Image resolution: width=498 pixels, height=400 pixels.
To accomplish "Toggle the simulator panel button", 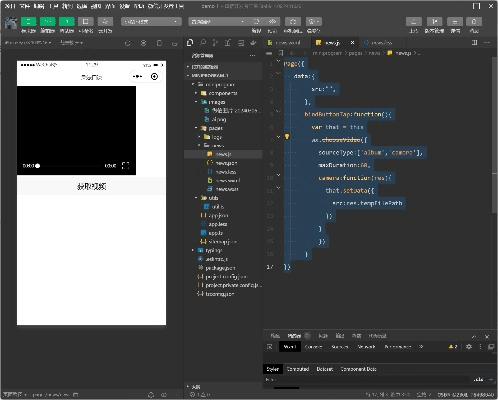I will point(28,22).
